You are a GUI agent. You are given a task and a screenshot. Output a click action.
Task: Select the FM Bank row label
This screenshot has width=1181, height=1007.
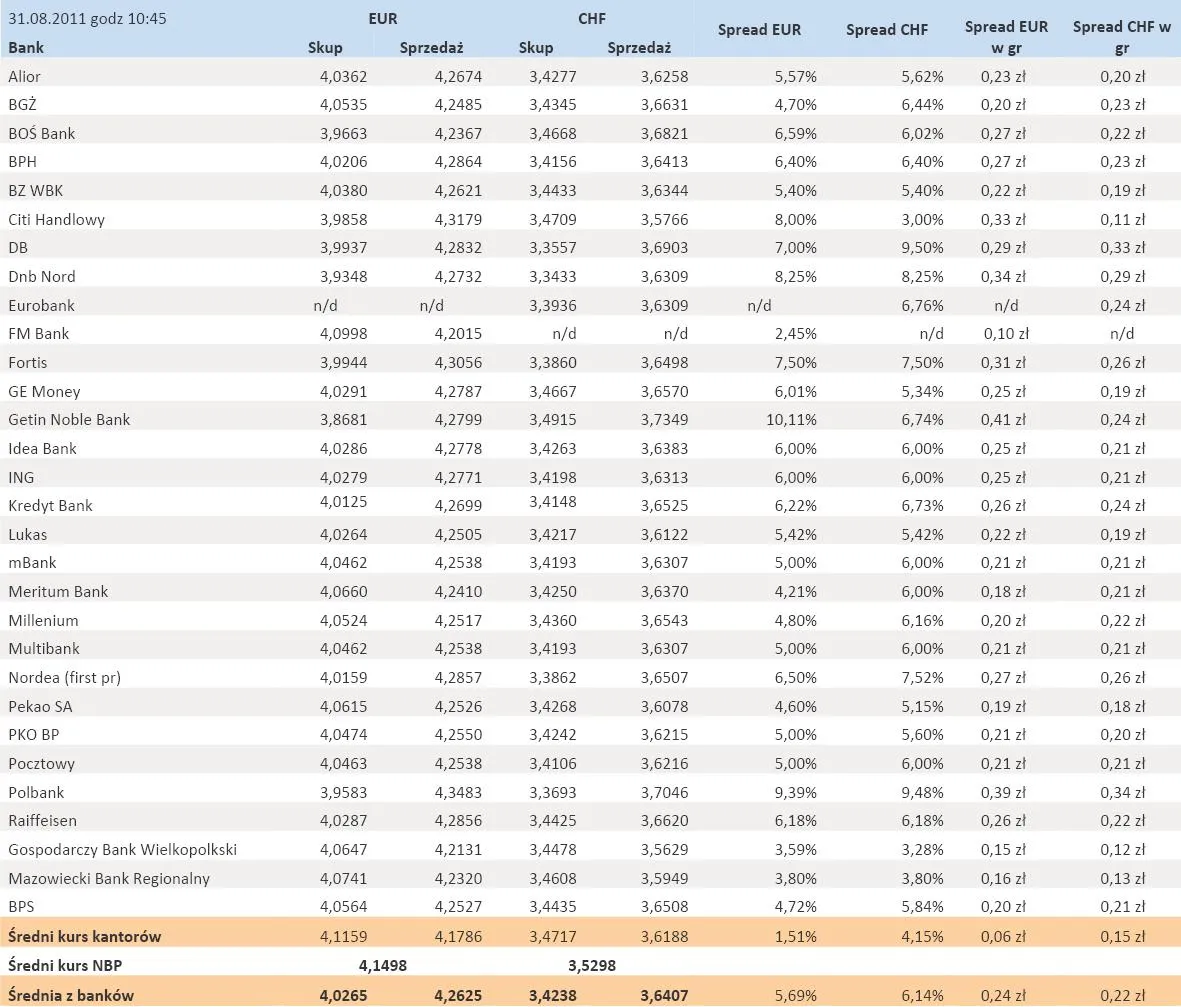coord(38,334)
